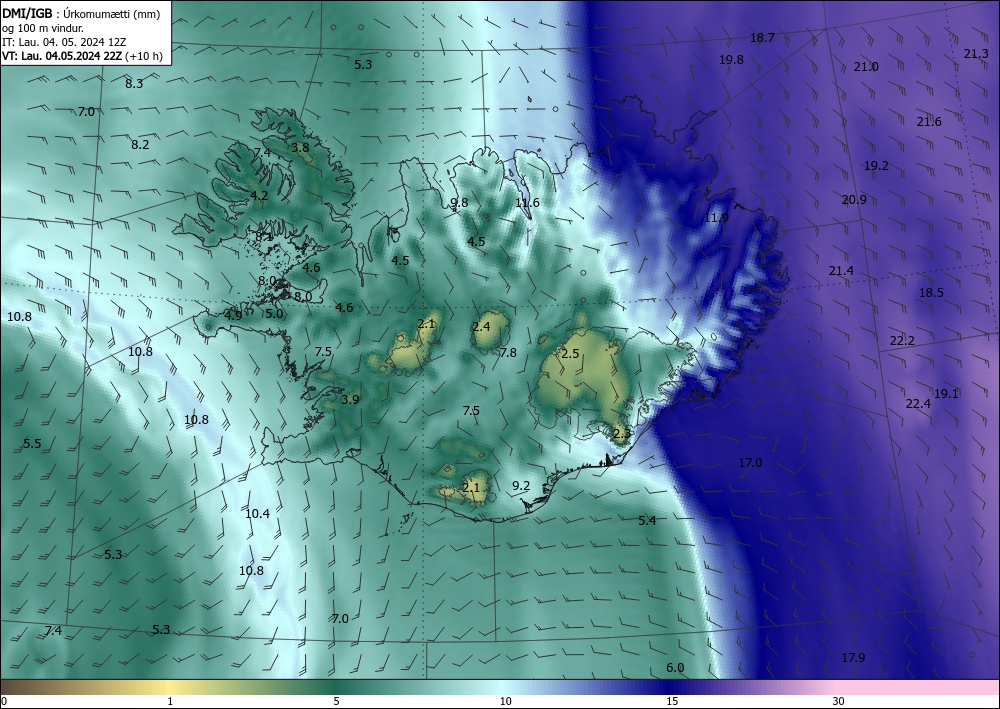Click the 8.3 value in the northwest
Image resolution: width=1000 pixels, height=709 pixels.
click(x=134, y=84)
